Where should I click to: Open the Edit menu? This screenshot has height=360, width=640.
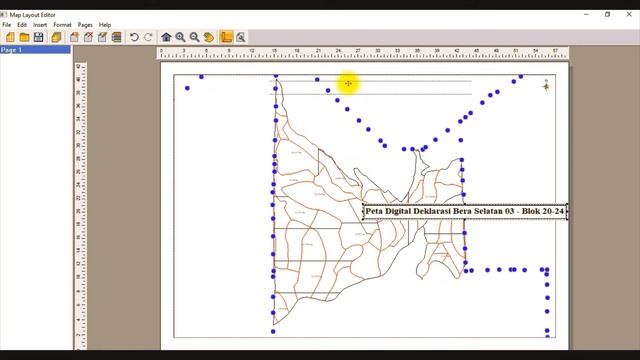point(22,25)
